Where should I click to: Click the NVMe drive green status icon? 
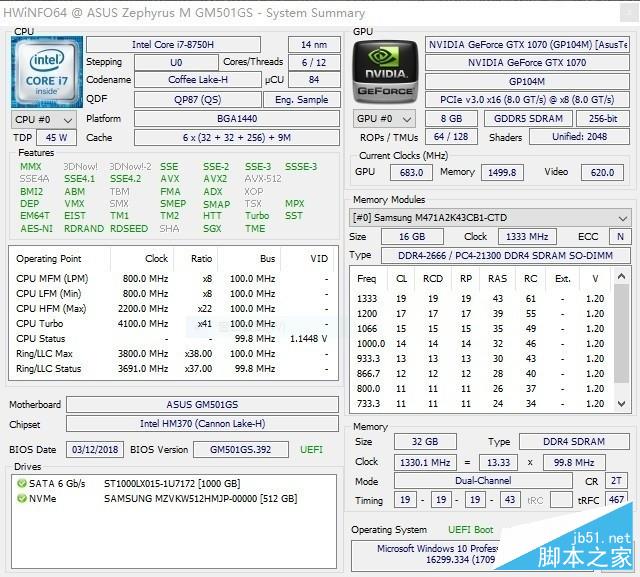pyautogui.click(x=21, y=499)
